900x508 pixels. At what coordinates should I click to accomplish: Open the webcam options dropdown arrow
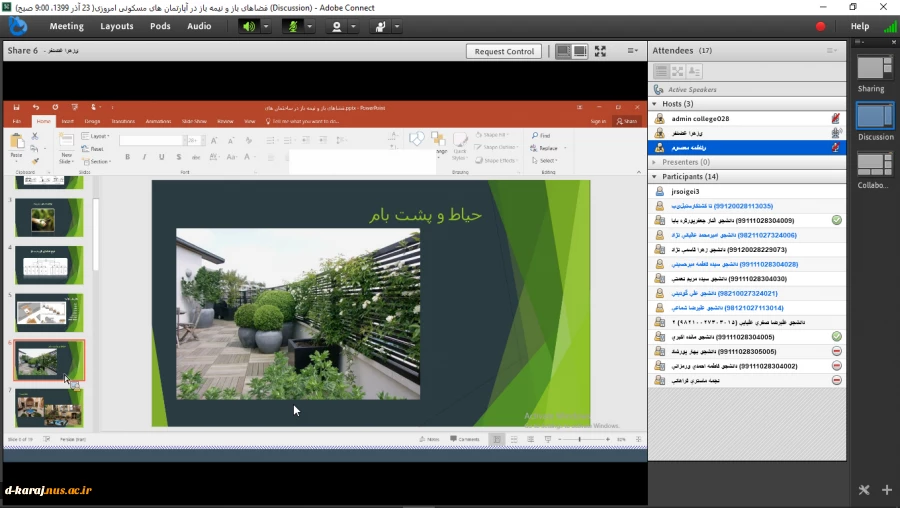[354, 26]
